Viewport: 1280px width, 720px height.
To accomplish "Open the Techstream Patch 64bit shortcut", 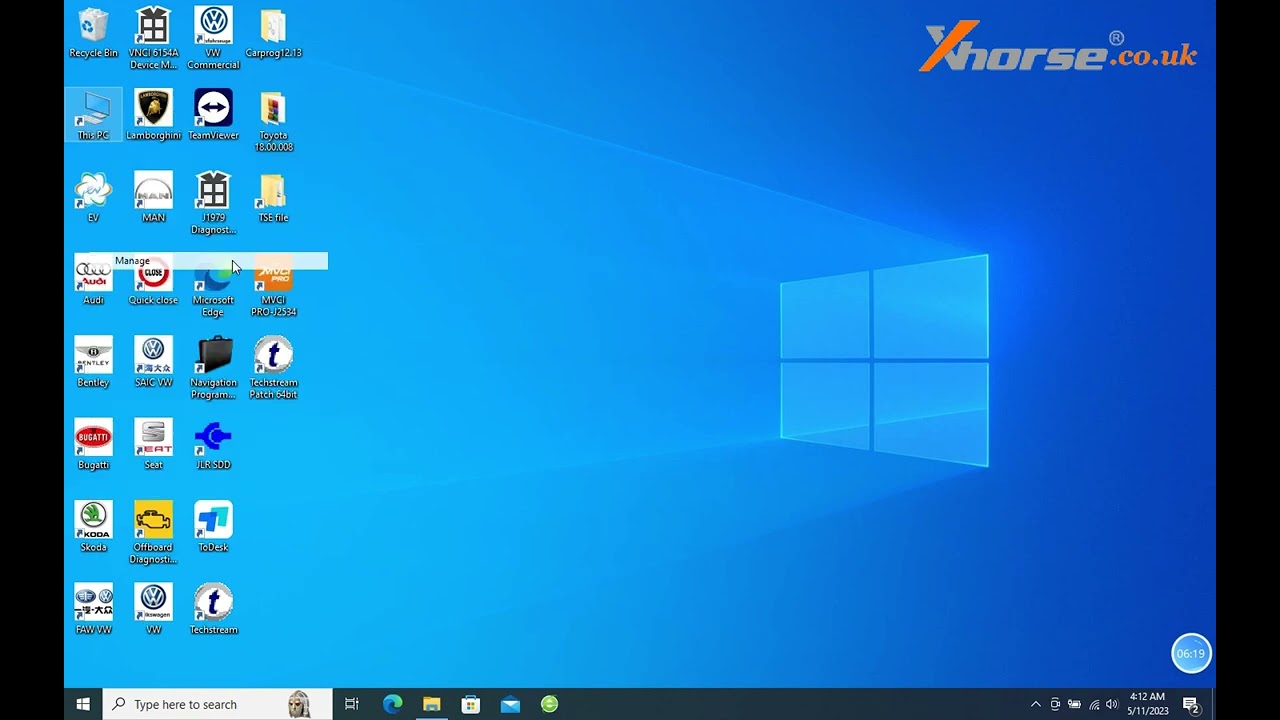I will (x=273, y=369).
